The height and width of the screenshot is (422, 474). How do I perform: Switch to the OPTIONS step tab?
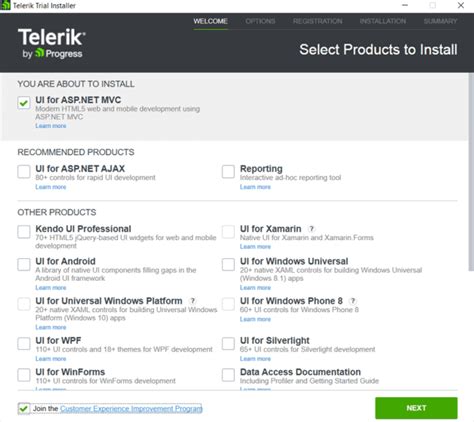260,21
